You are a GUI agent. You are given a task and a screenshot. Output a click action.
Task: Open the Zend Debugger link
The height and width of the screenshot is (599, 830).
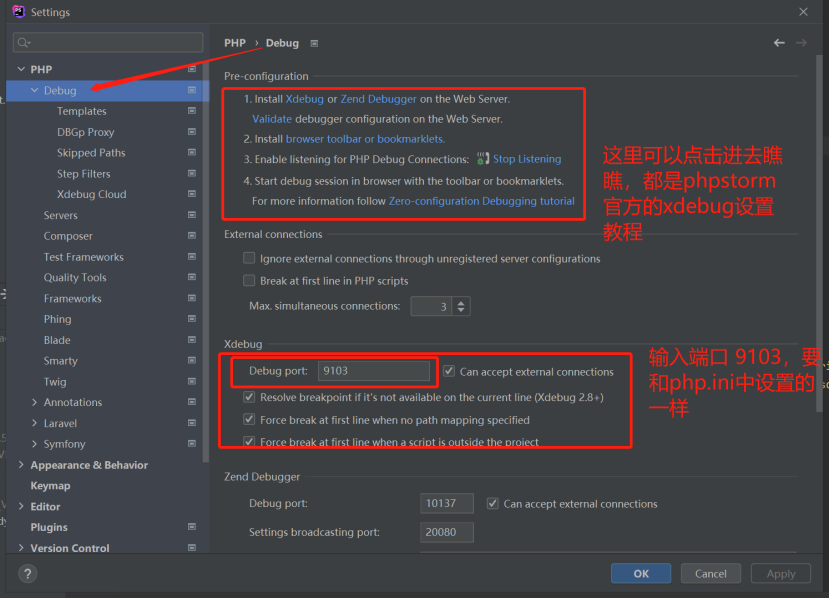pyautogui.click(x=378, y=99)
